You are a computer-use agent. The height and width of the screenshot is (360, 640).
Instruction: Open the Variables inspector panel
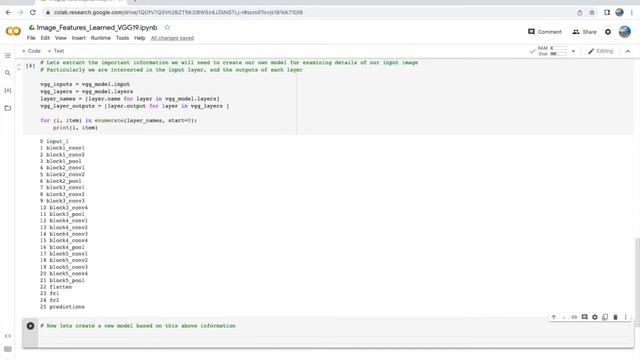point(8,90)
